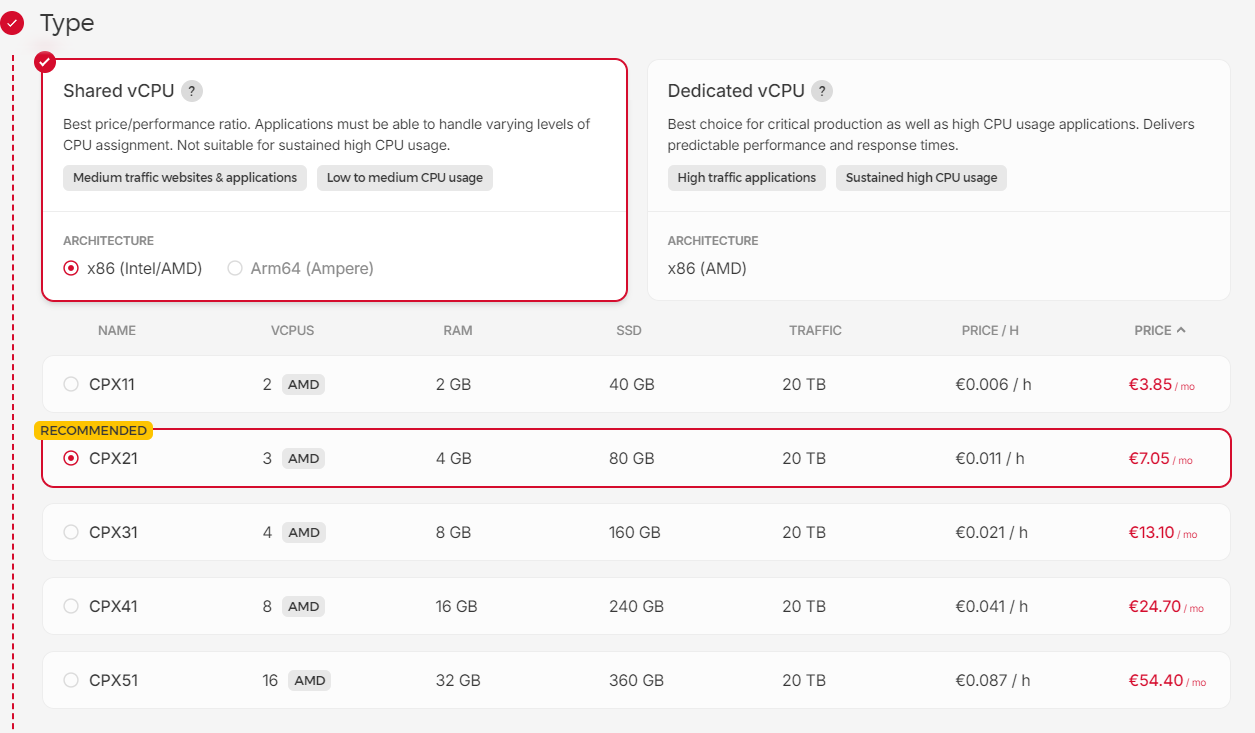Select the CPX41 server plan radio
The height and width of the screenshot is (733, 1255).
point(71,606)
